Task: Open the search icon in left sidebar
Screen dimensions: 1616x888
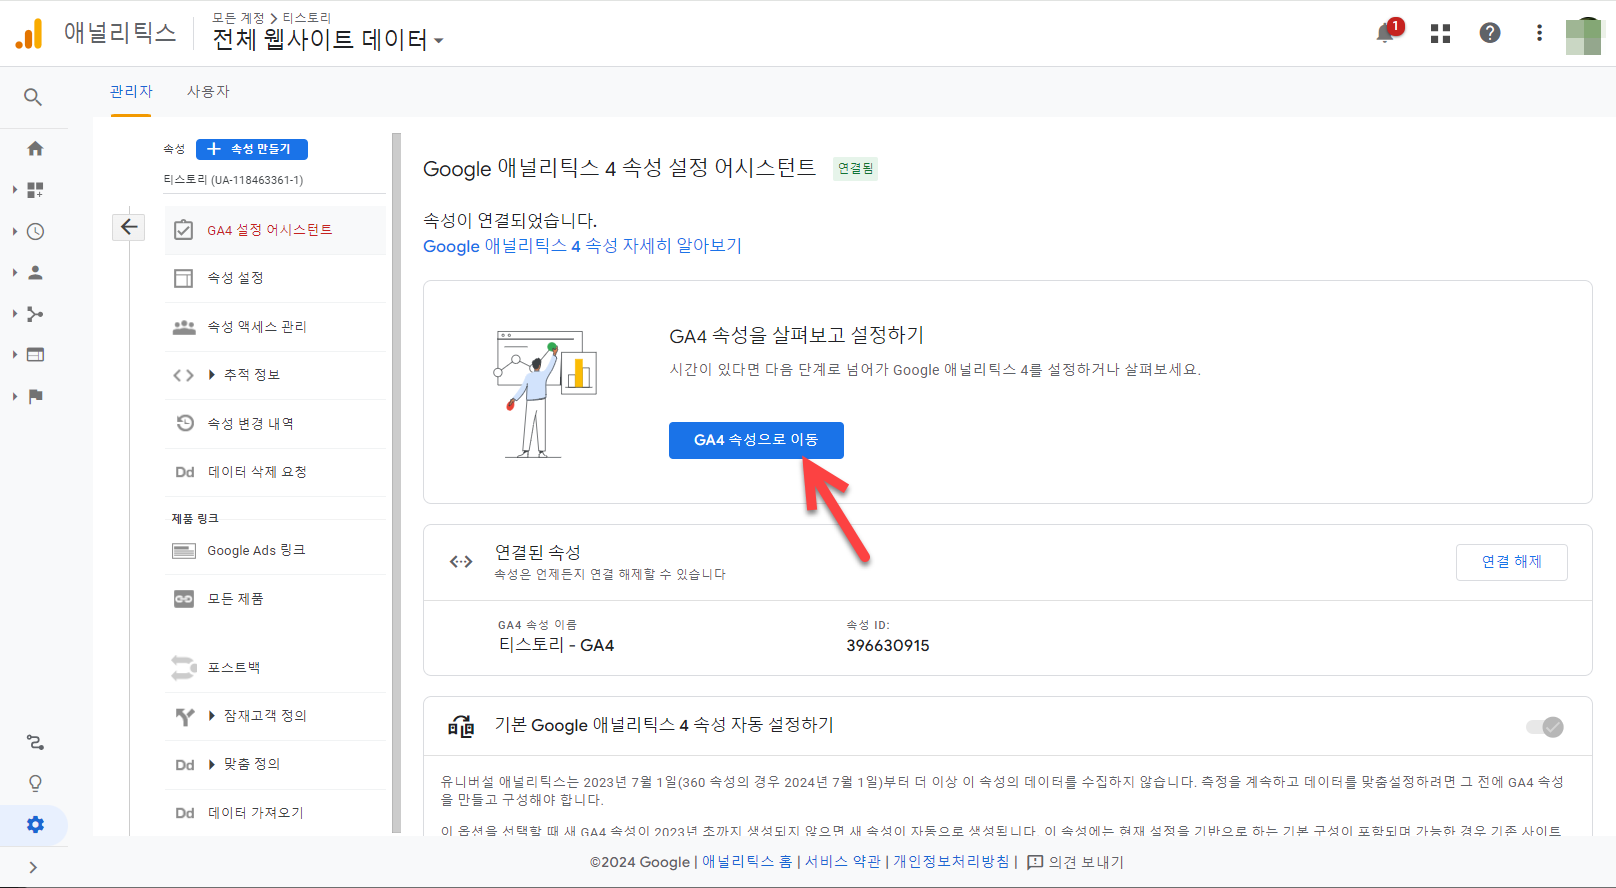Action: pyautogui.click(x=33, y=97)
